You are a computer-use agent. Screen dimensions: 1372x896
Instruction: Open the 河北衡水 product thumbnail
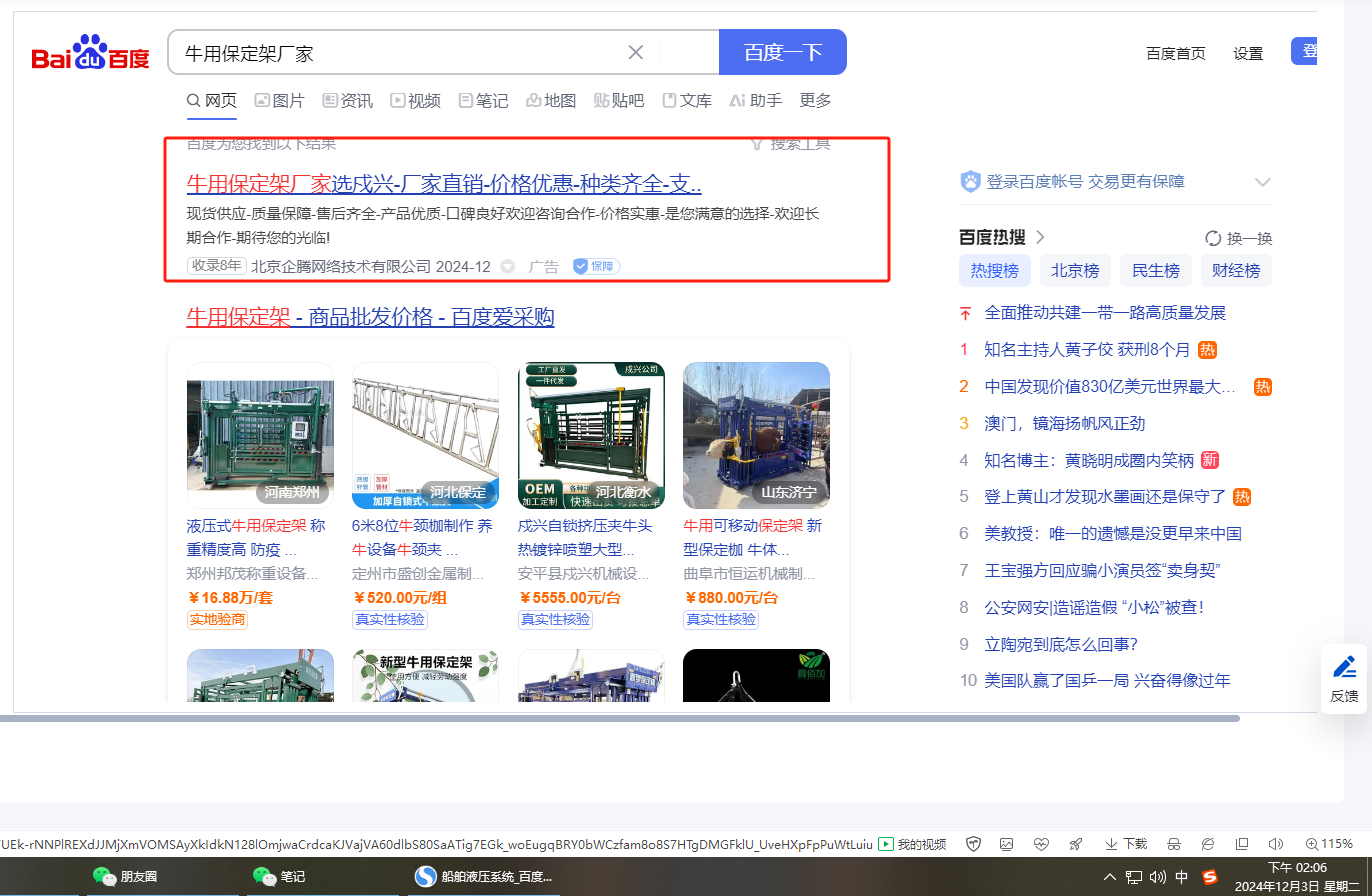coord(591,435)
